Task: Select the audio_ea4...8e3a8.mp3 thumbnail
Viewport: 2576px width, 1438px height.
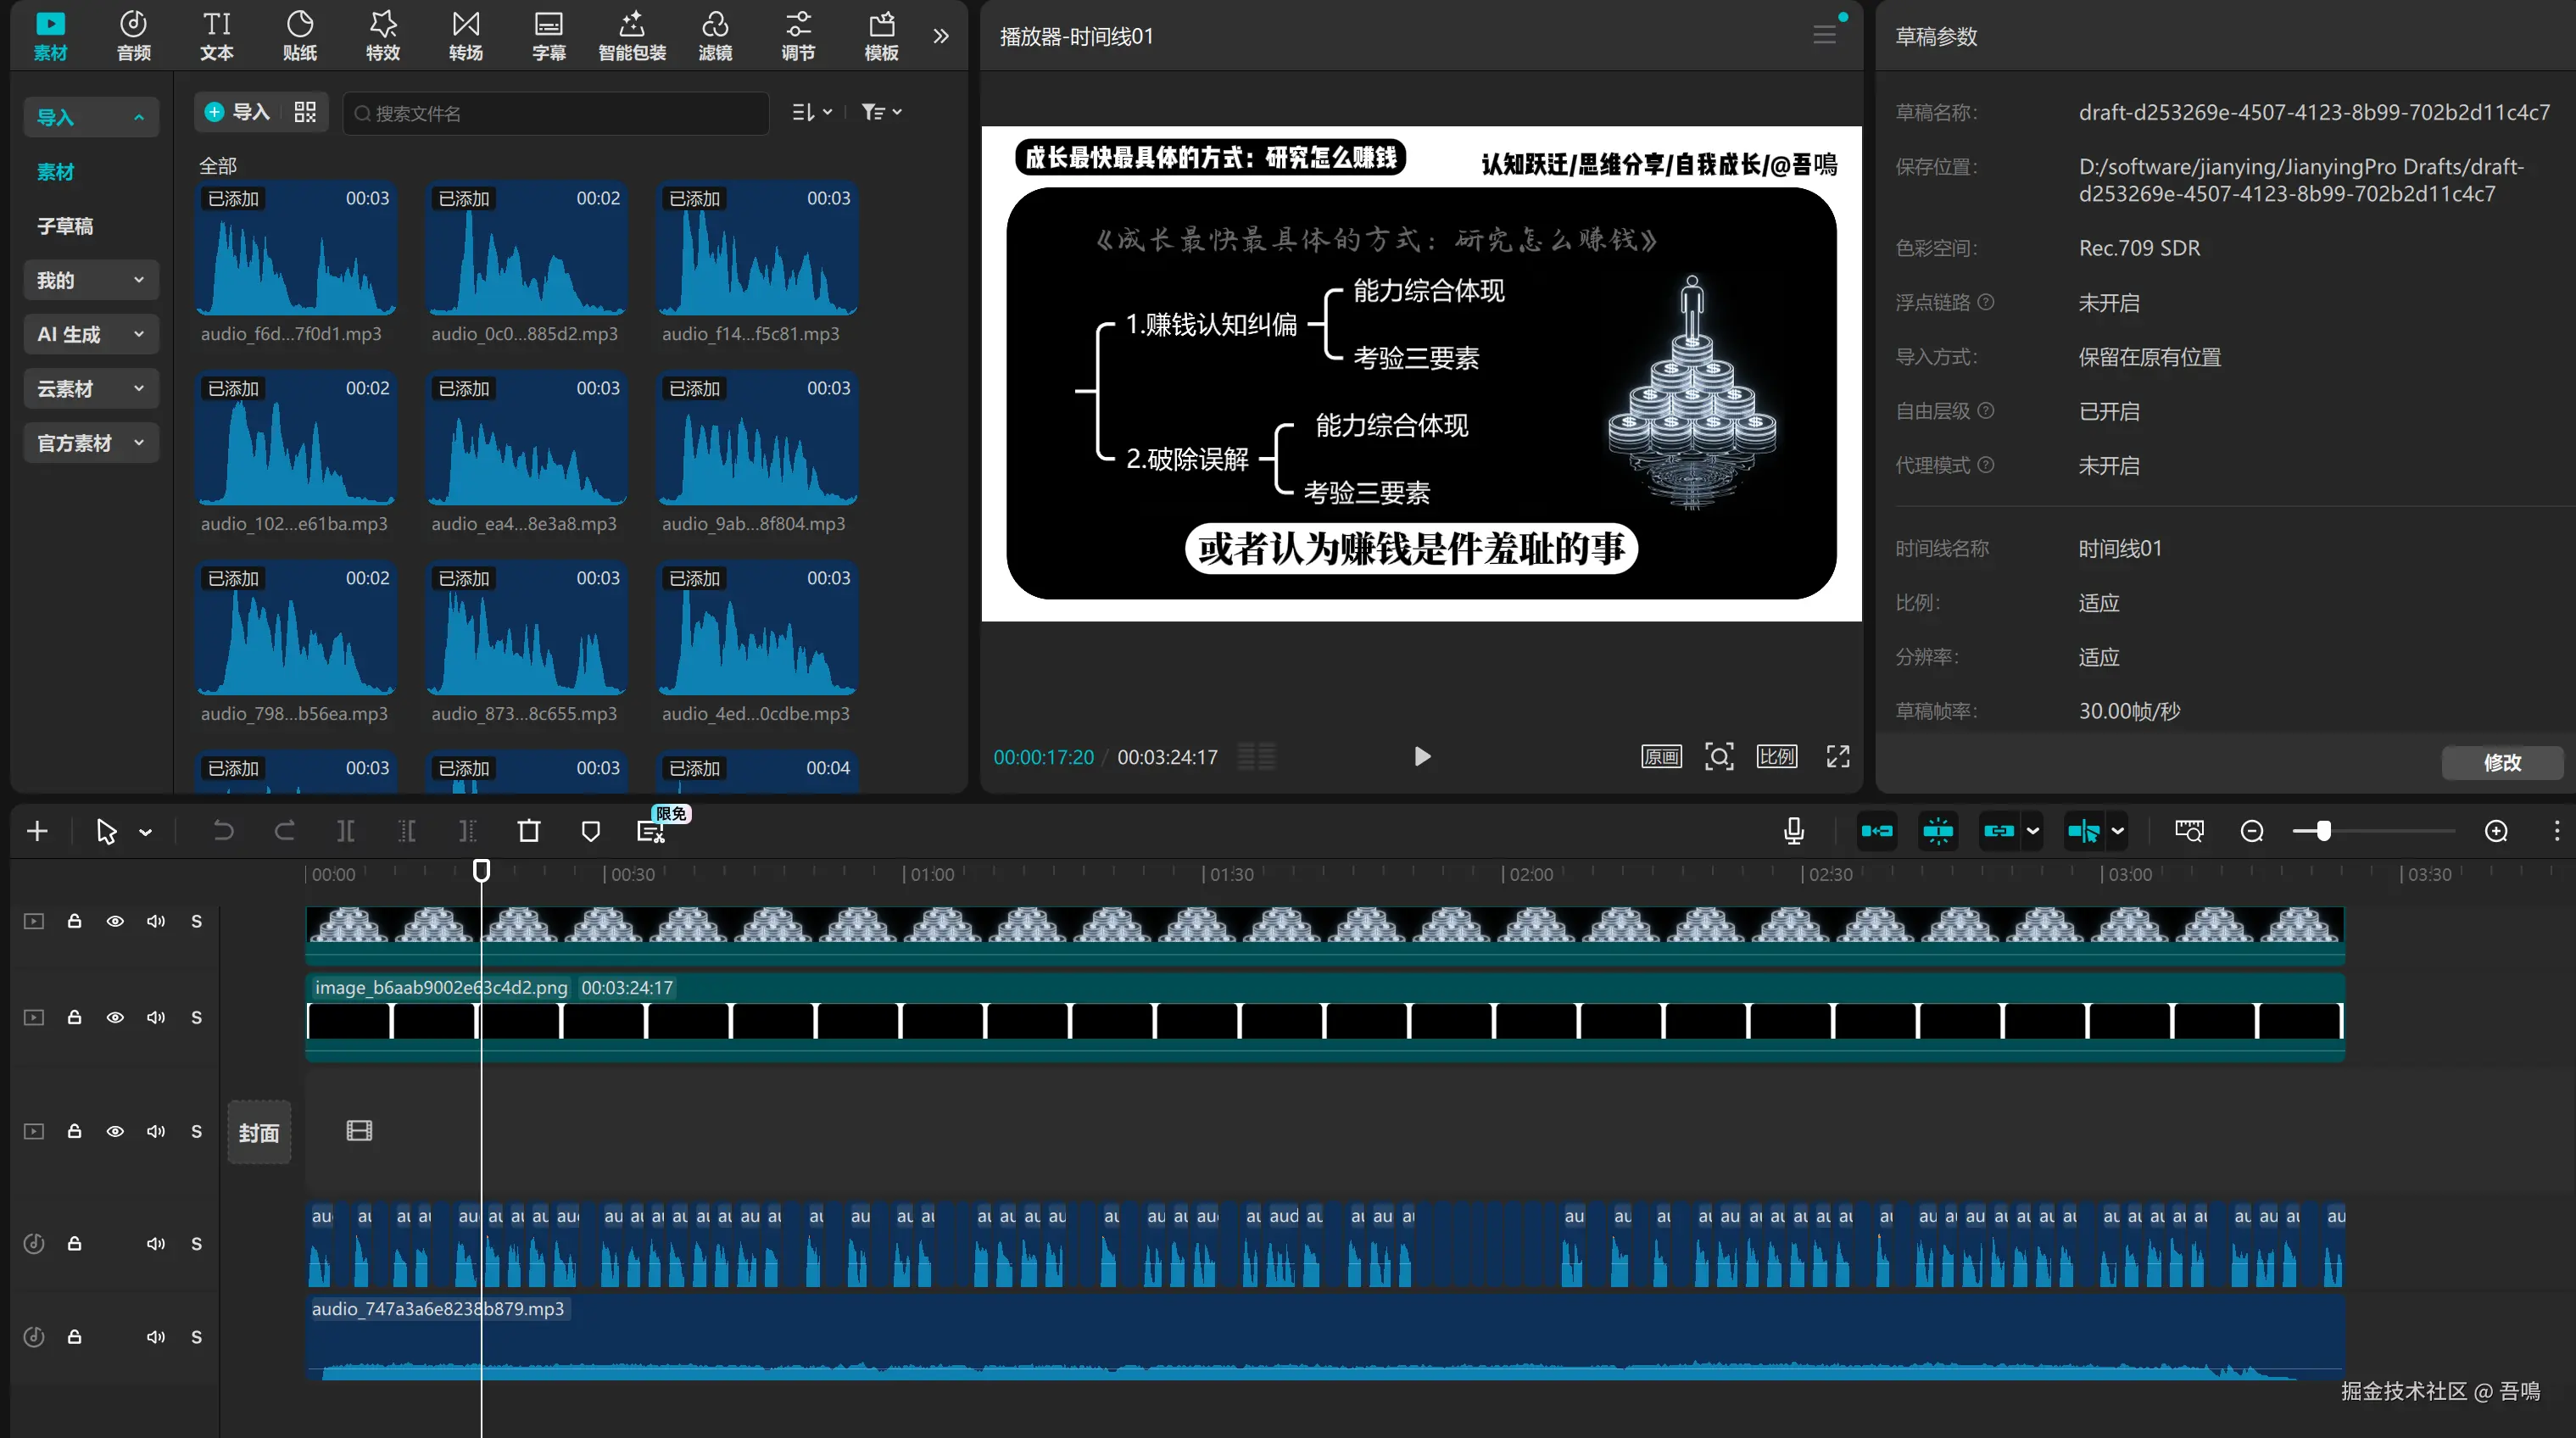Action: 526,441
